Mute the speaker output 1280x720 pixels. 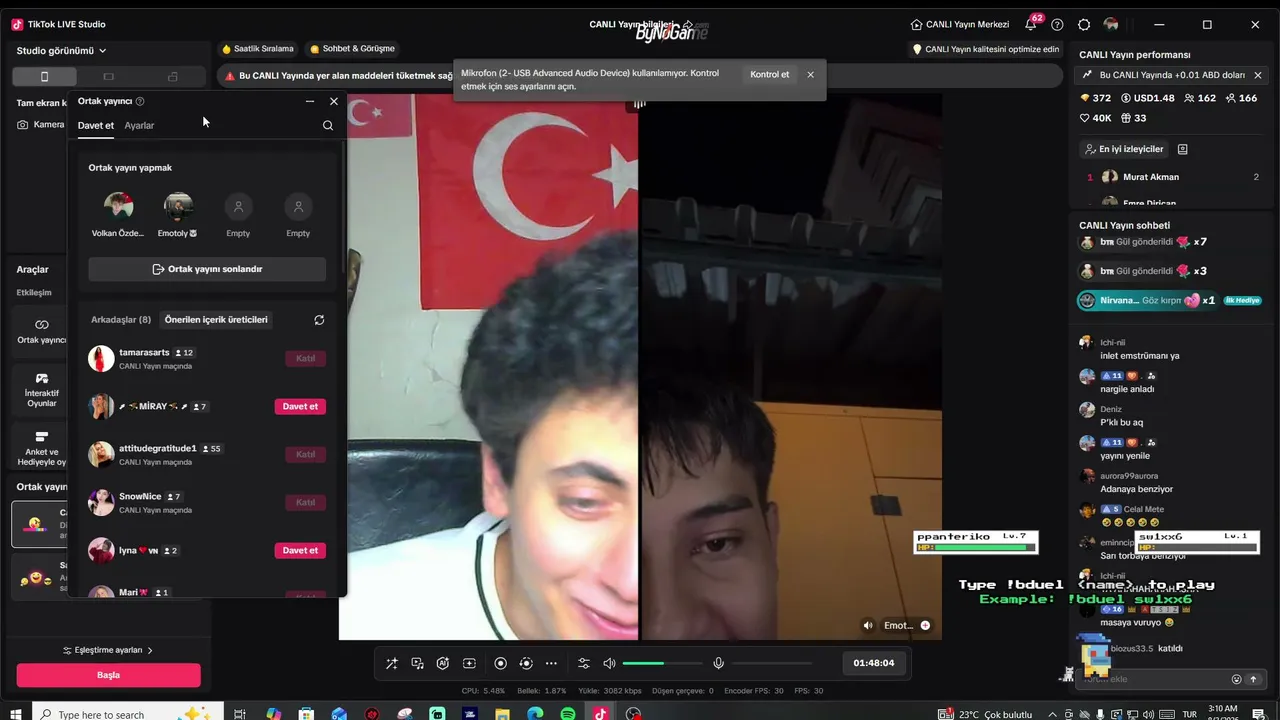[609, 663]
